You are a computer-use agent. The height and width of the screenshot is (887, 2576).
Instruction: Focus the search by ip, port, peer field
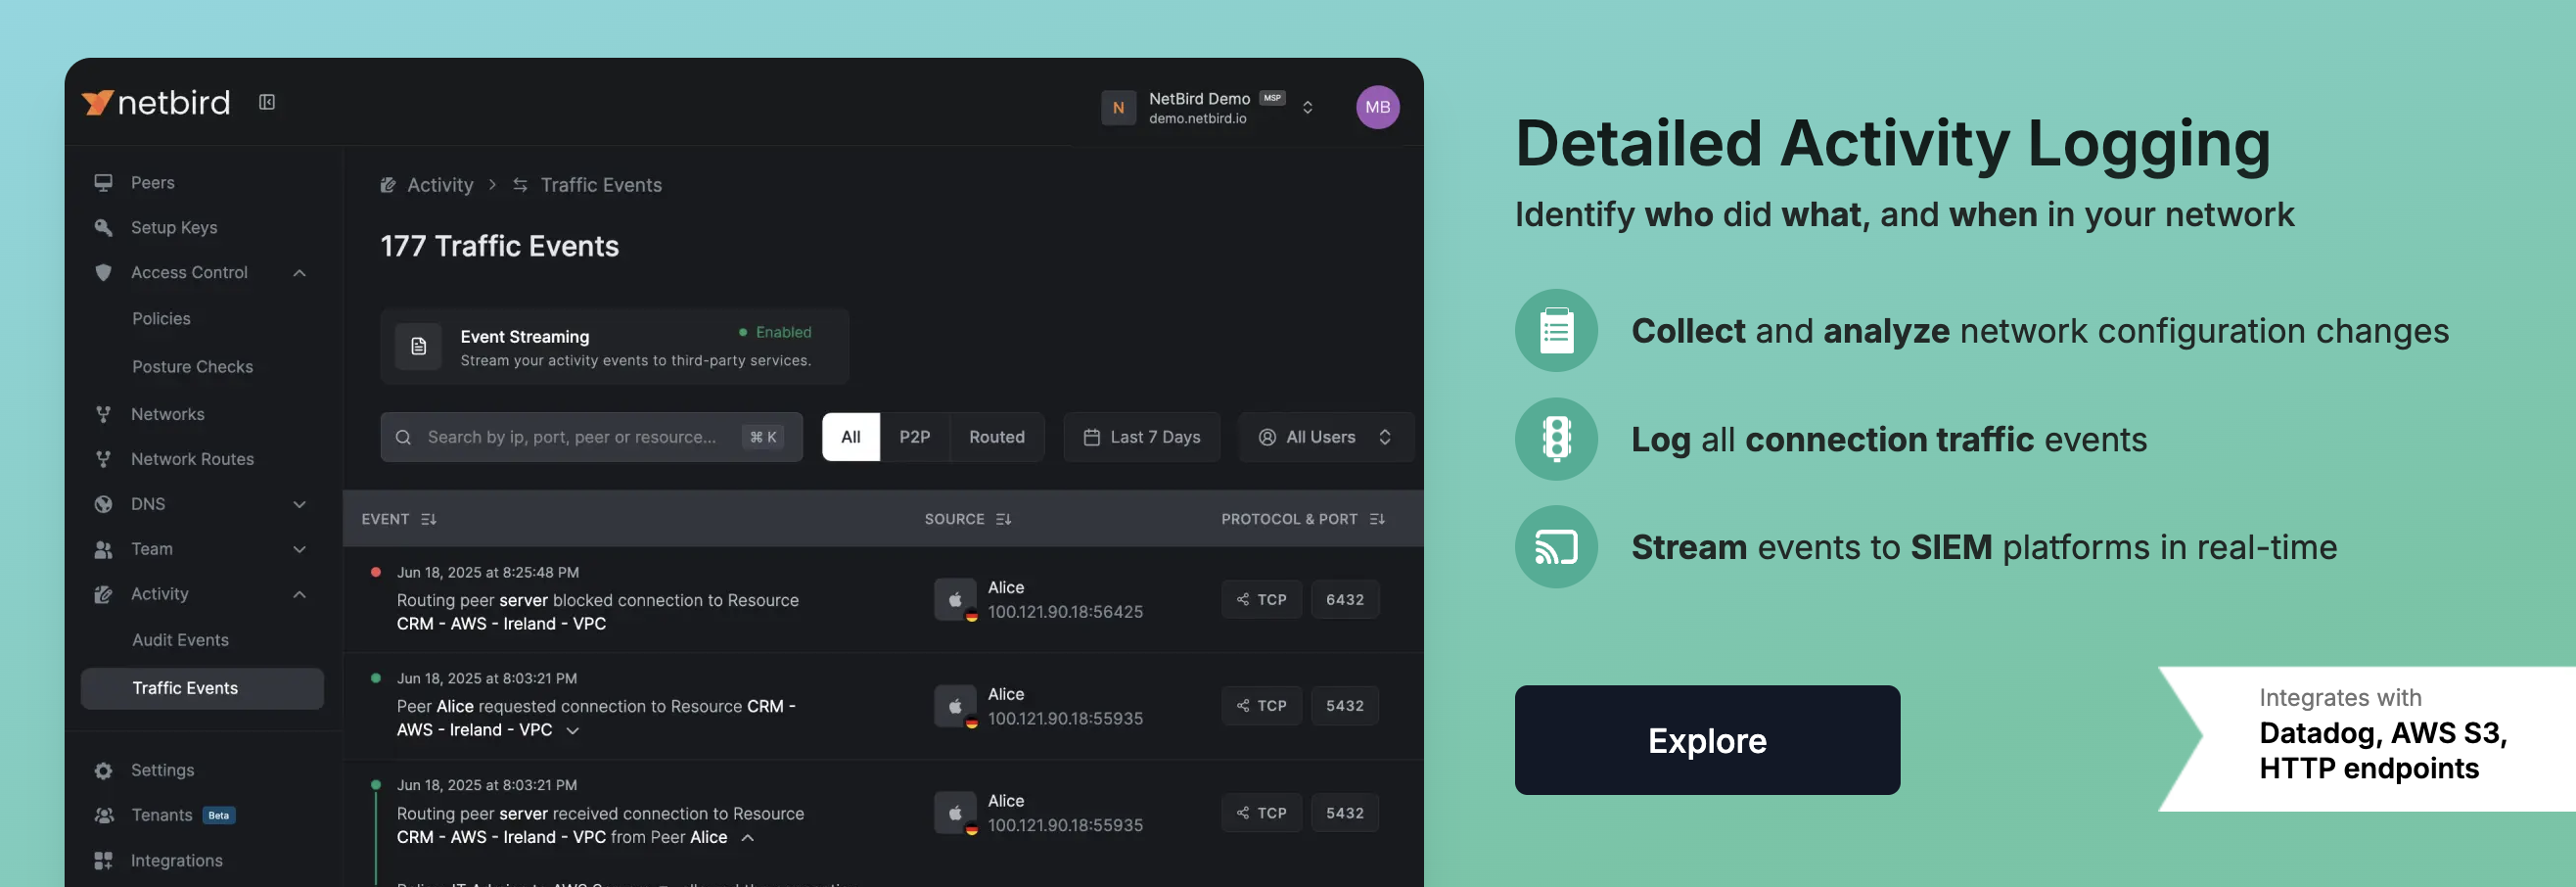point(591,438)
